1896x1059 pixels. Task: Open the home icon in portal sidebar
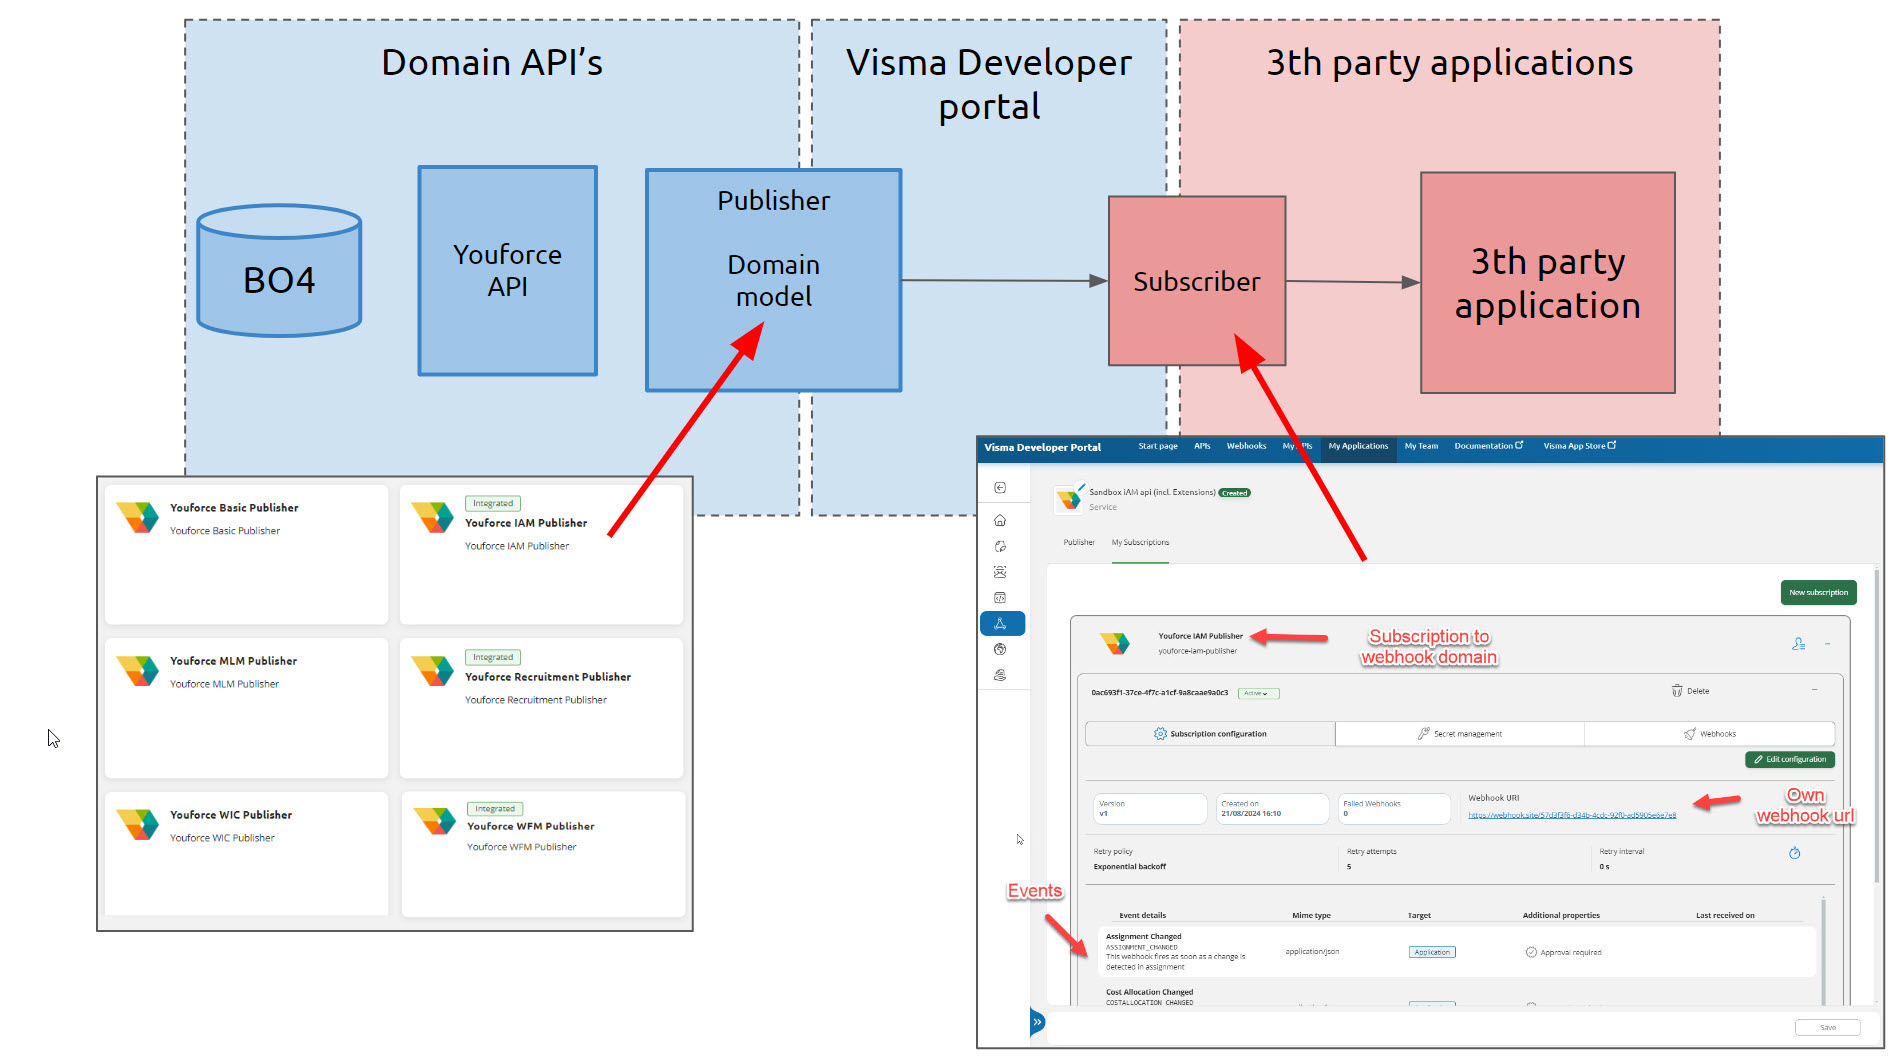1000,520
